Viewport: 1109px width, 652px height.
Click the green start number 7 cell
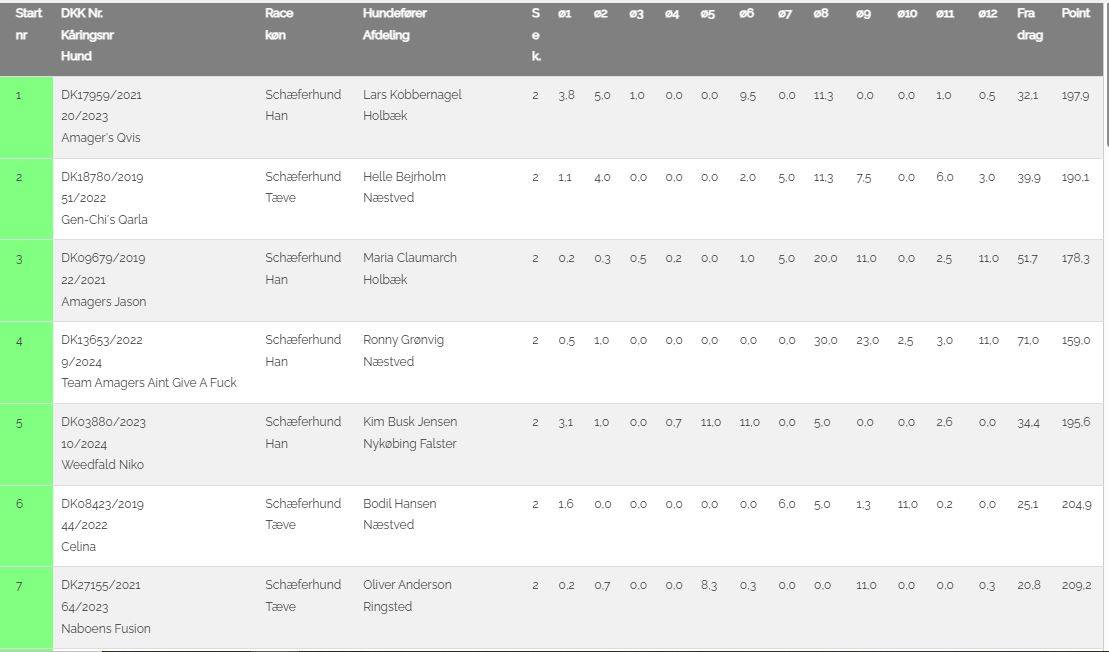point(26,607)
